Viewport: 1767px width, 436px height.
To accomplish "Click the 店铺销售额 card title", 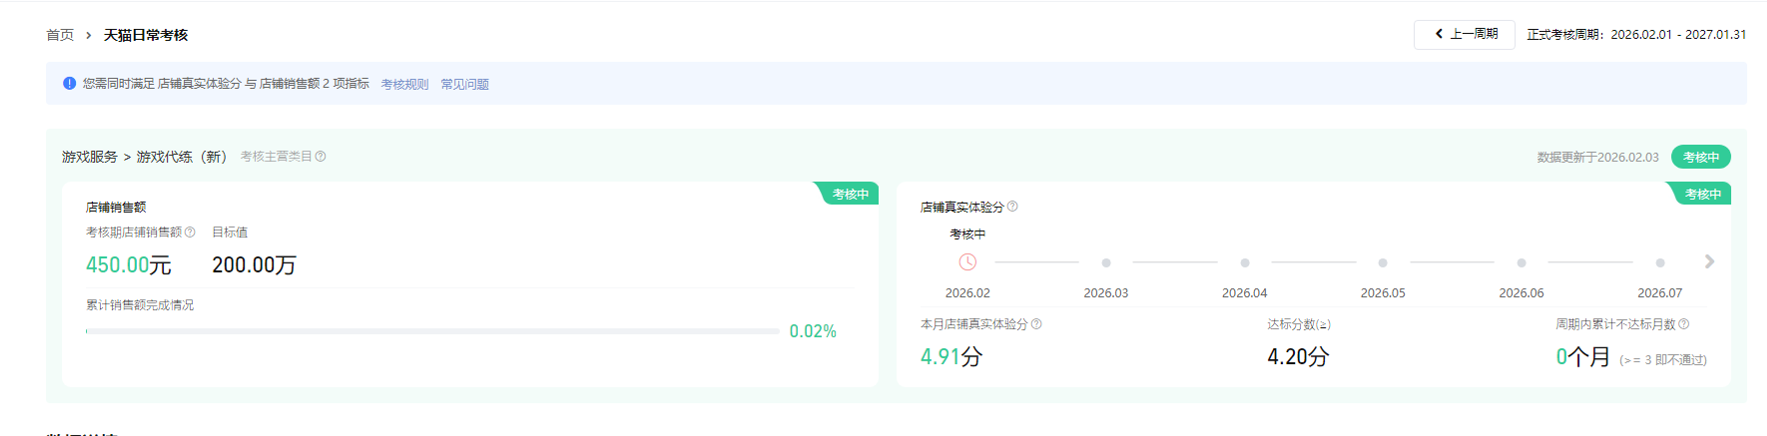I will [116, 207].
